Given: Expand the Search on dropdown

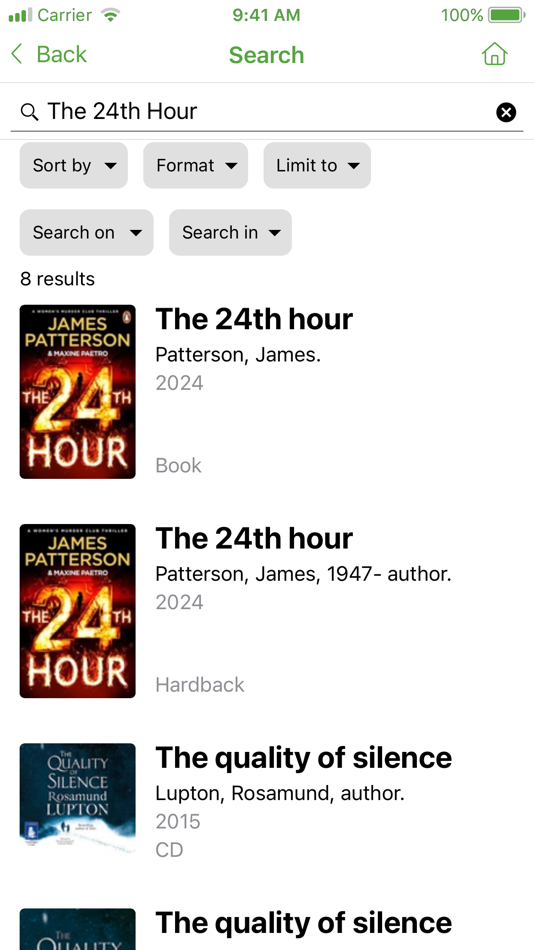Looking at the screenshot, I should [87, 233].
